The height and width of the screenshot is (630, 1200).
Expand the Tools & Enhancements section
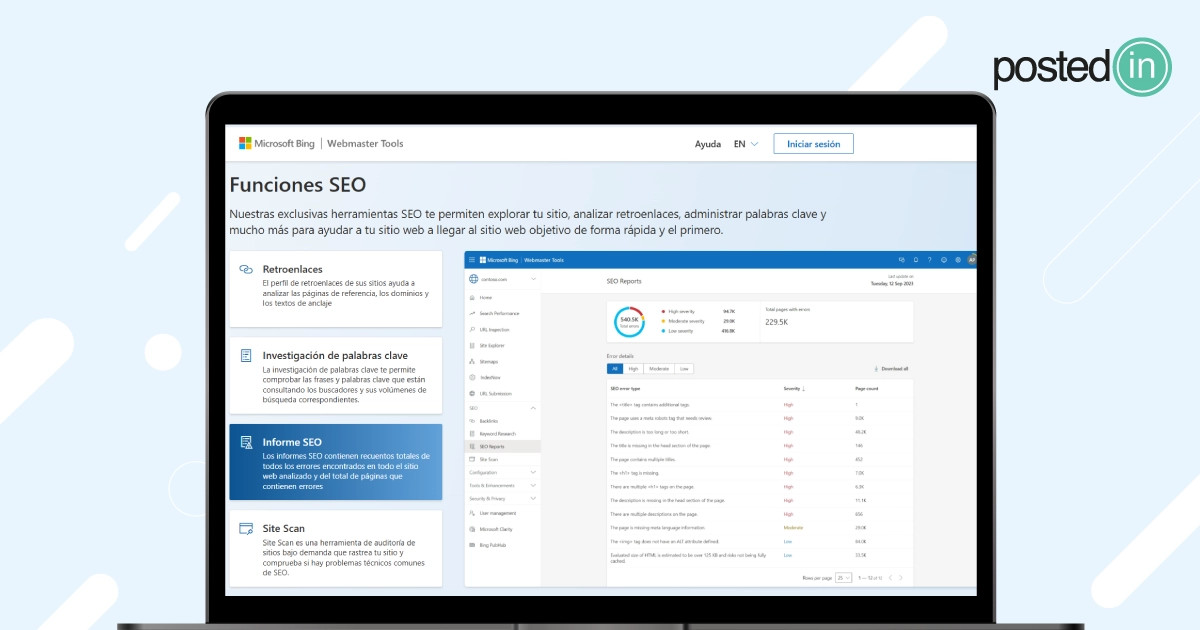(533, 485)
